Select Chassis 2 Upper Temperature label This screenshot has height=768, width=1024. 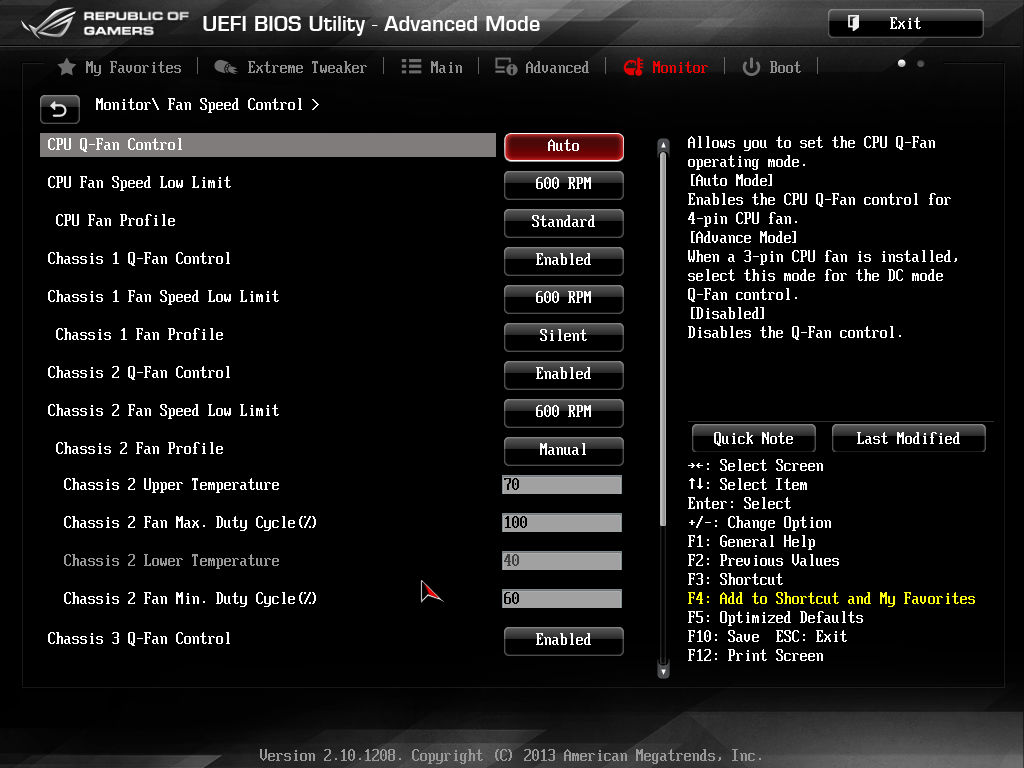click(172, 485)
